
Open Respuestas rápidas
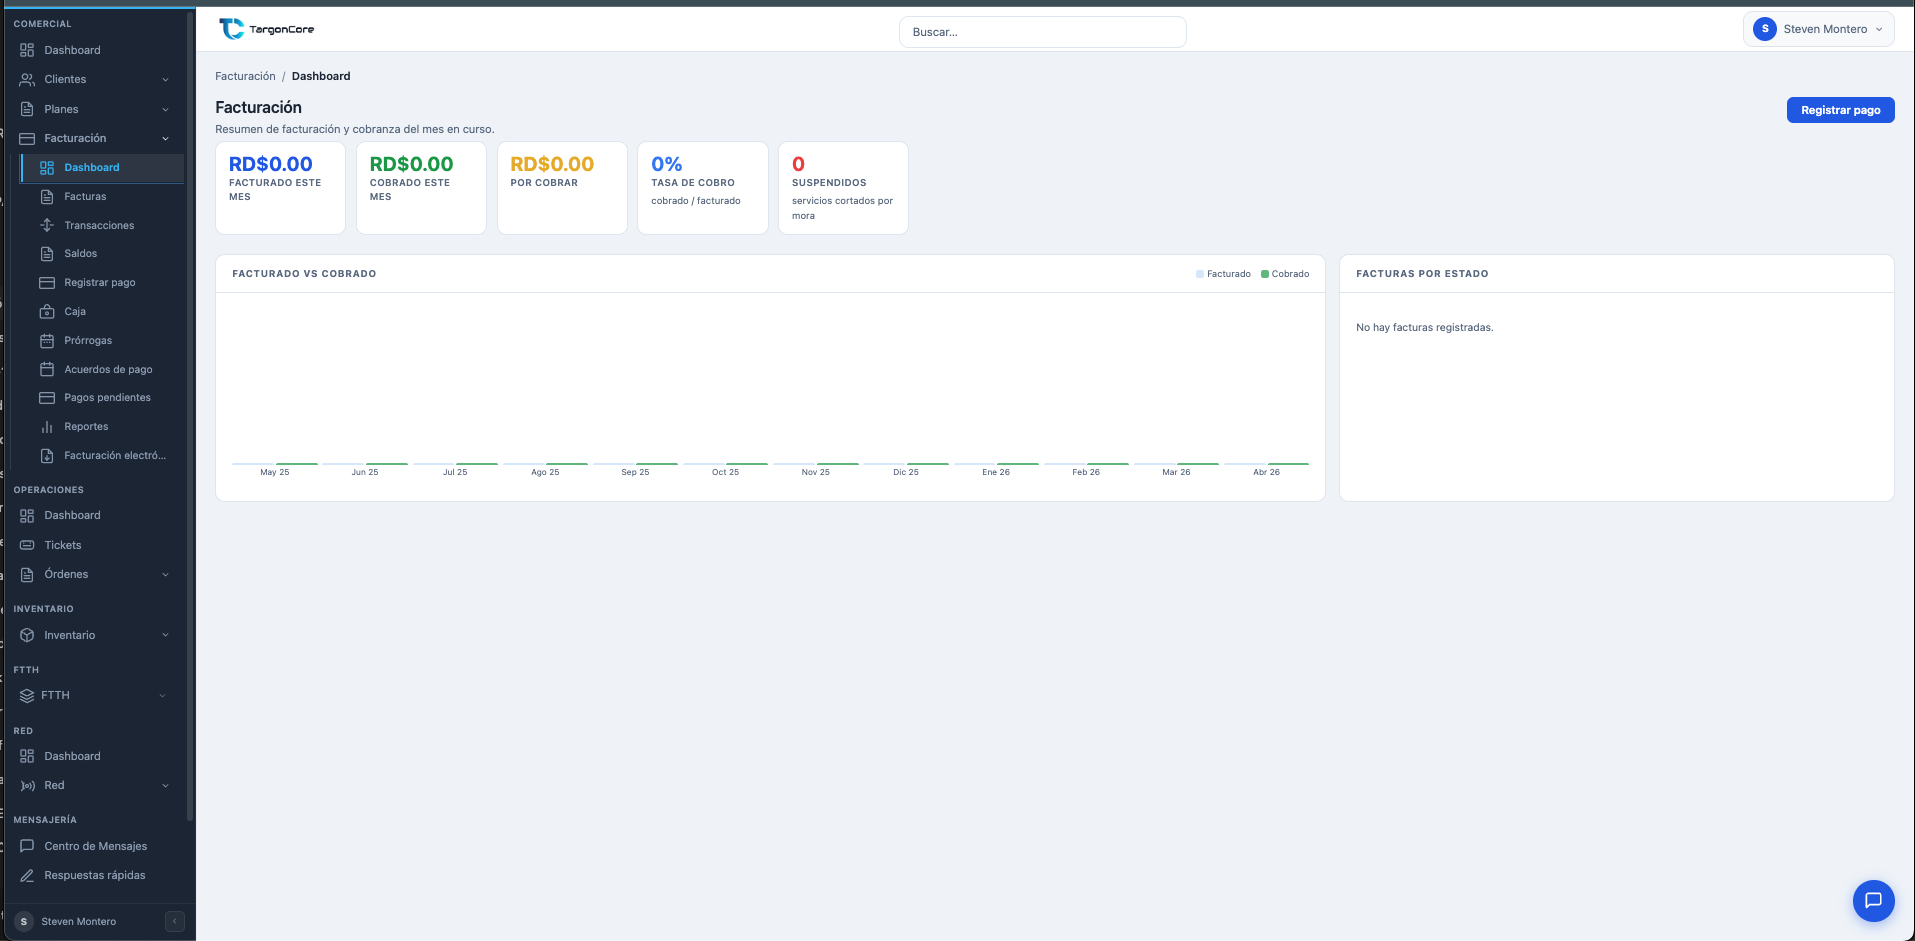click(95, 875)
